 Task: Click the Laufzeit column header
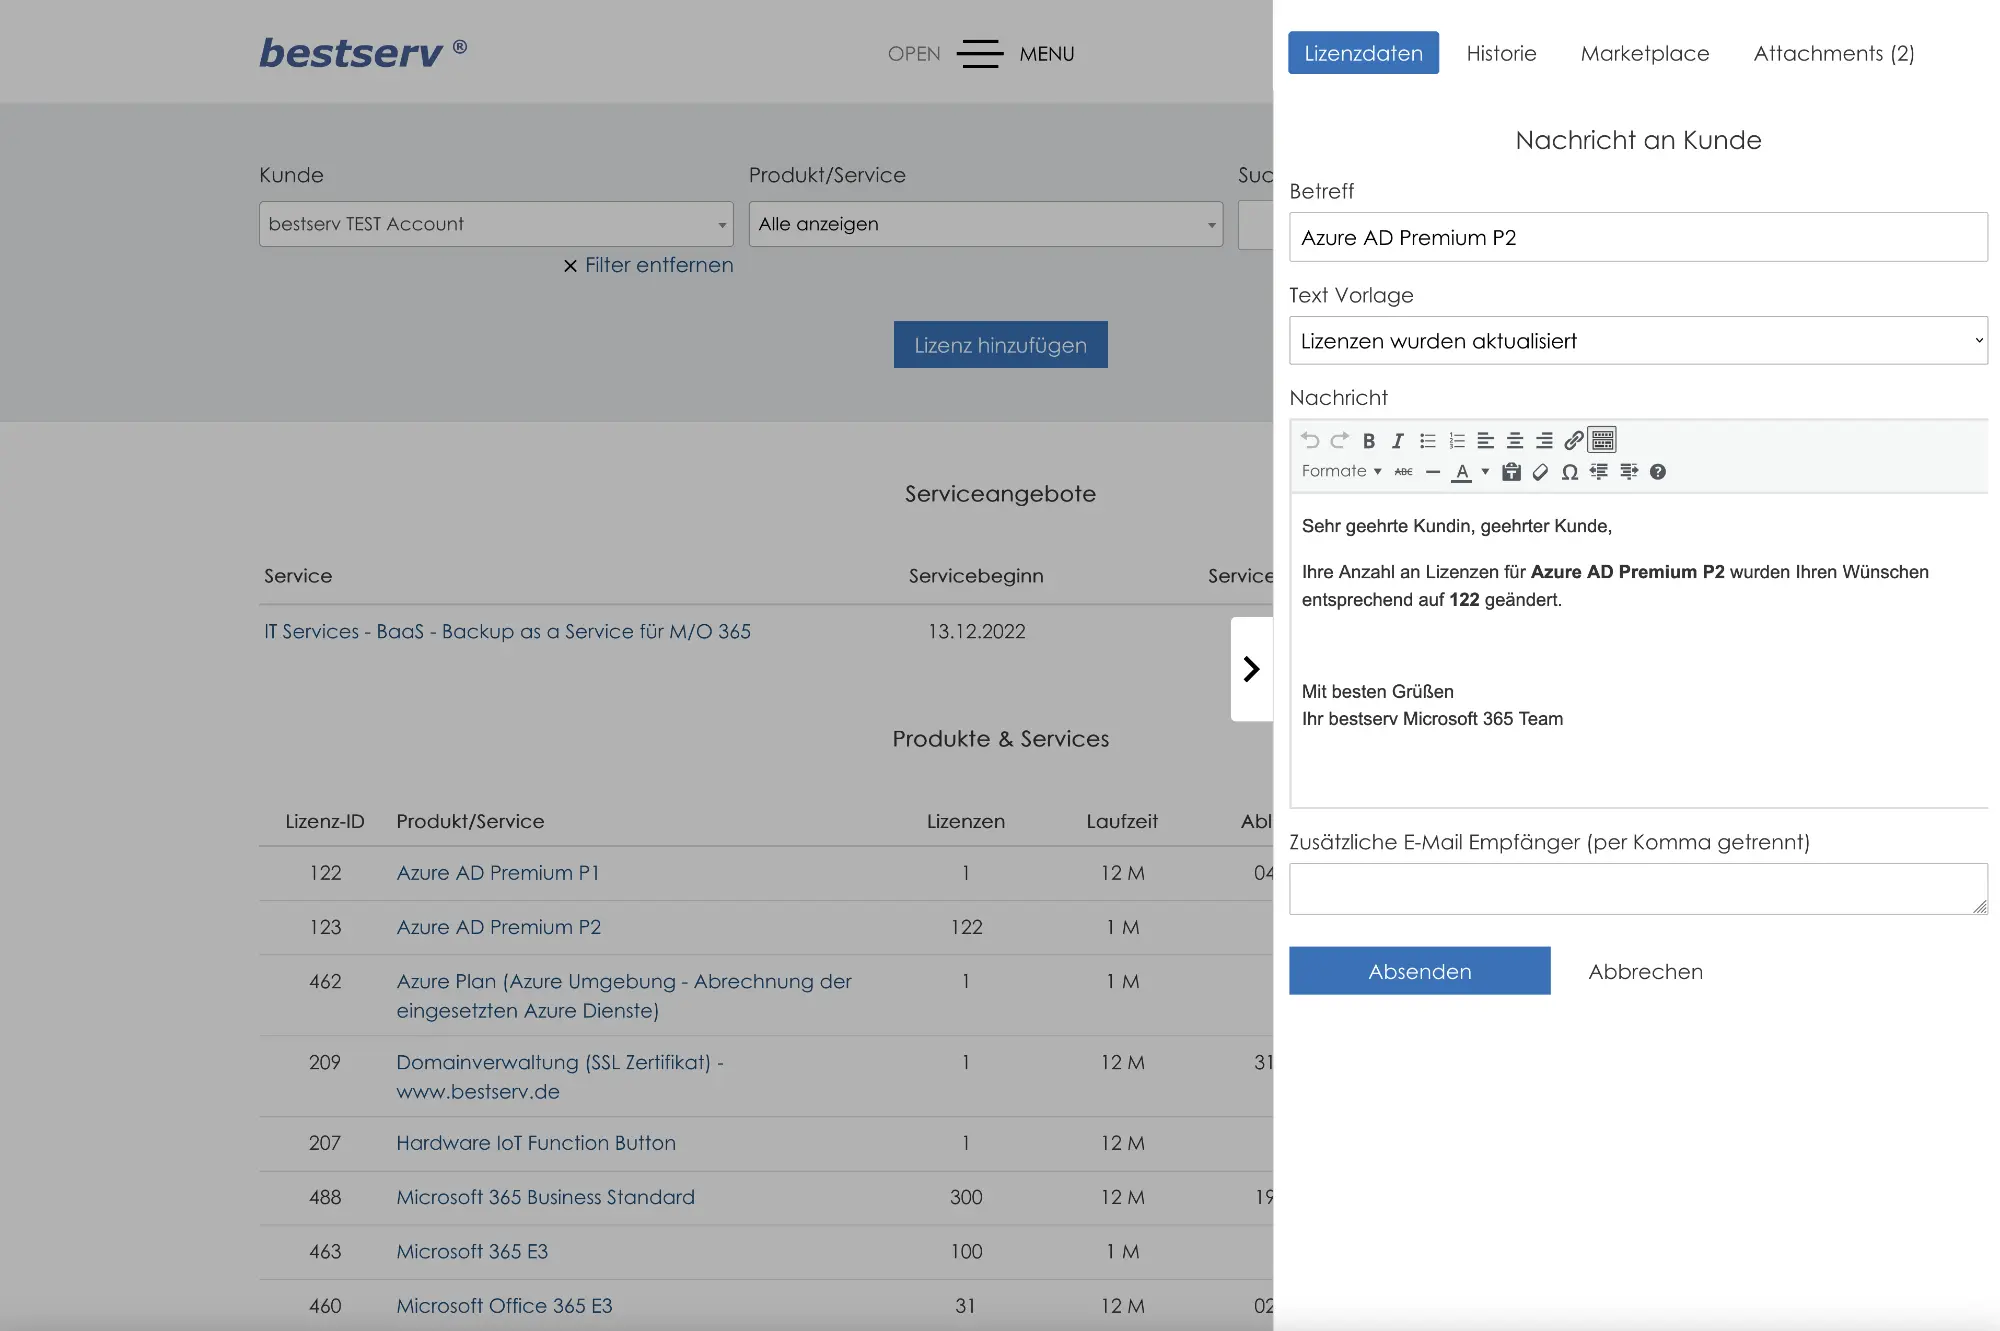click(1122, 821)
